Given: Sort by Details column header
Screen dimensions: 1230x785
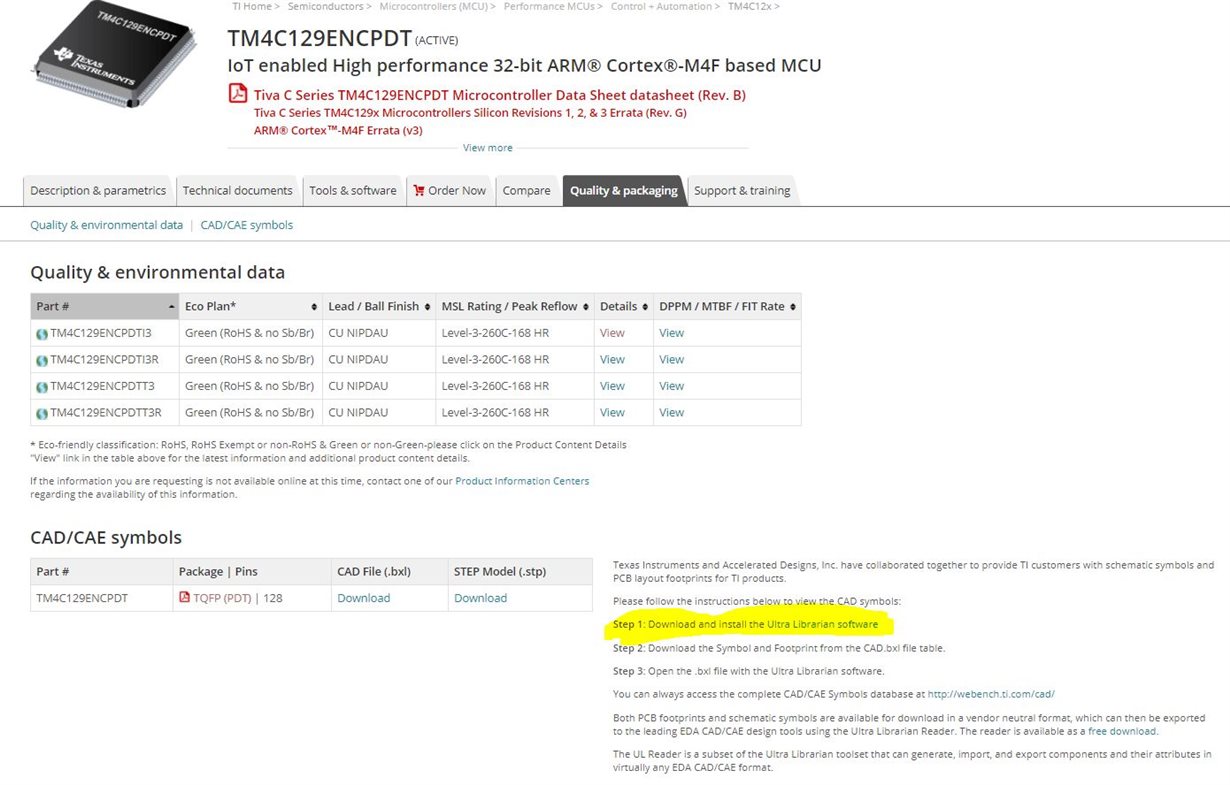Looking at the screenshot, I should [623, 306].
